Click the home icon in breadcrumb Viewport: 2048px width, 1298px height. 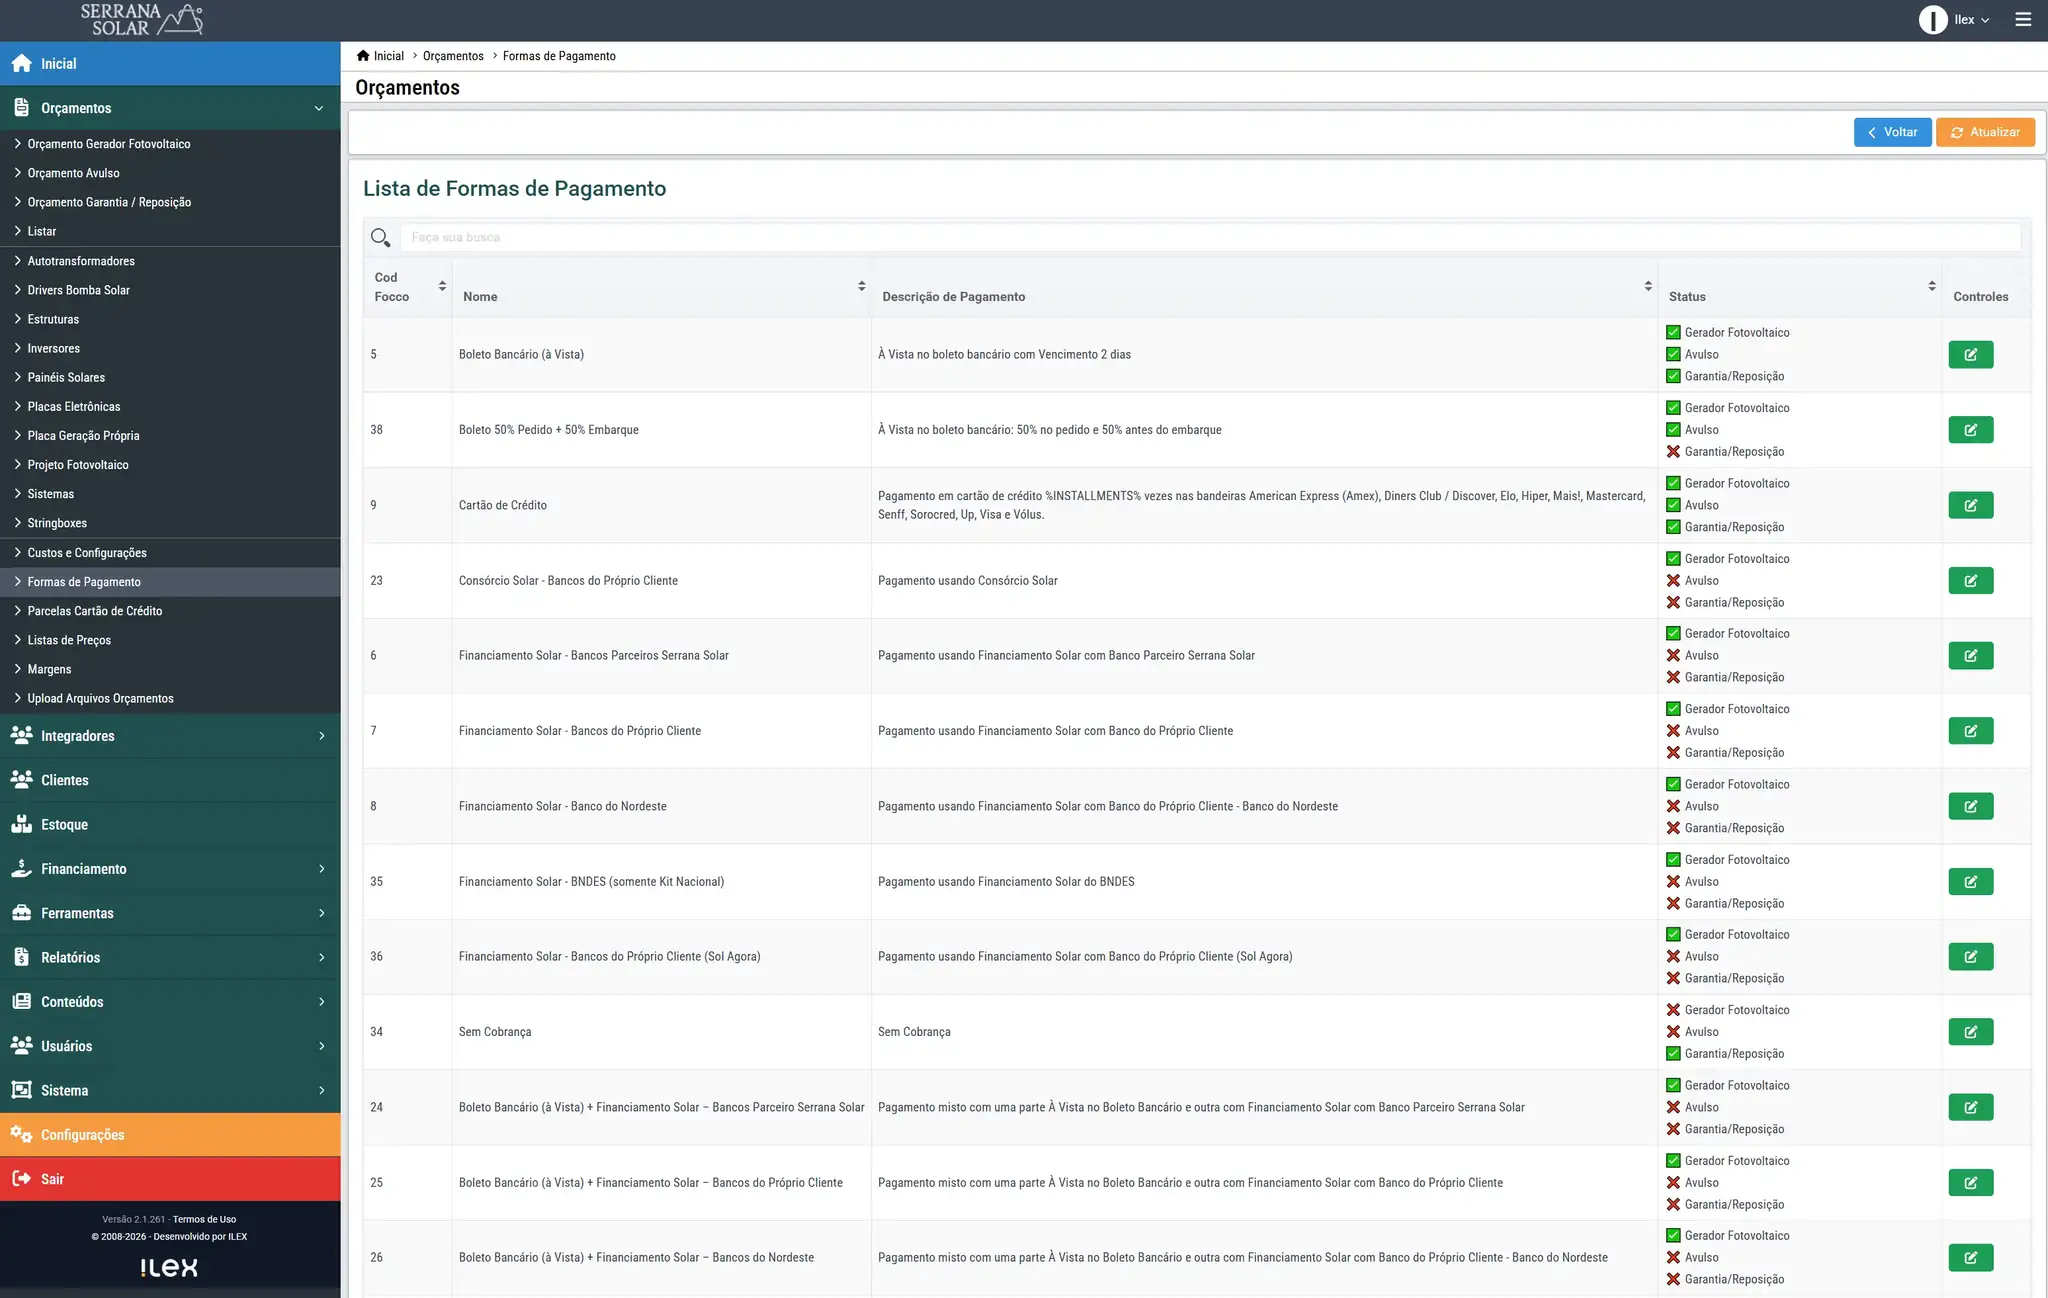tap(363, 56)
